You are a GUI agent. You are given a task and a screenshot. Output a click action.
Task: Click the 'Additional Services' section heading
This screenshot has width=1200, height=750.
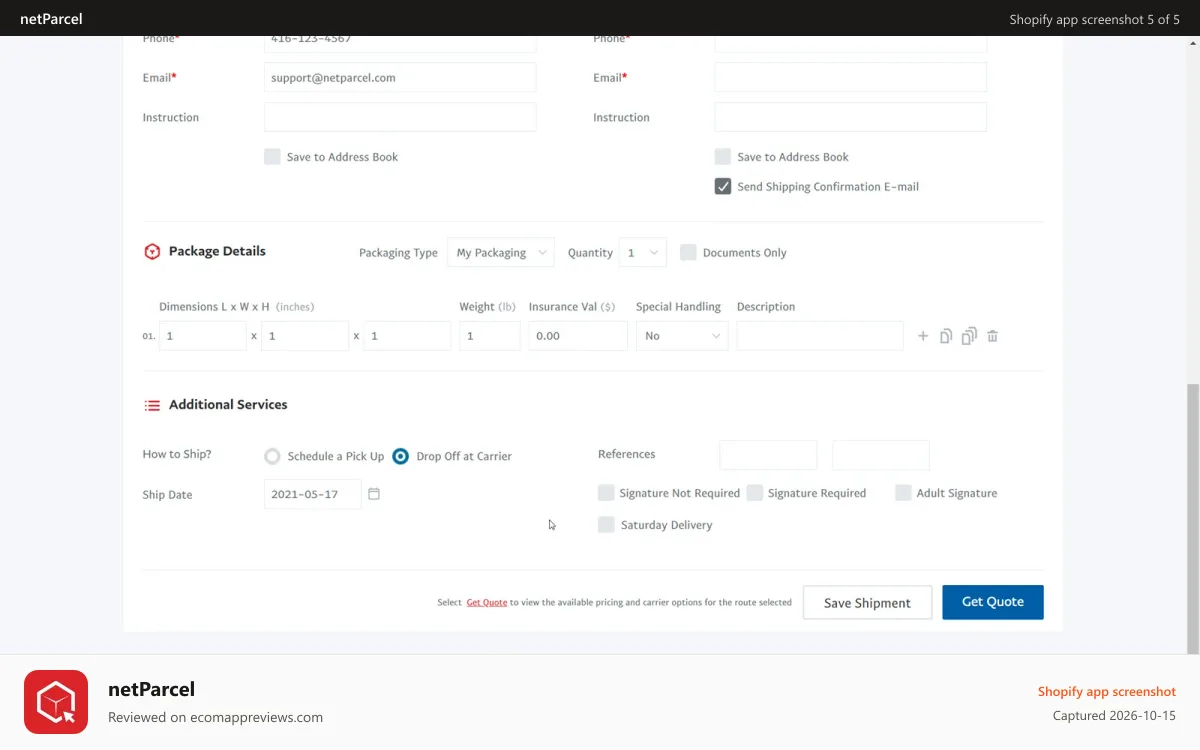228,405
